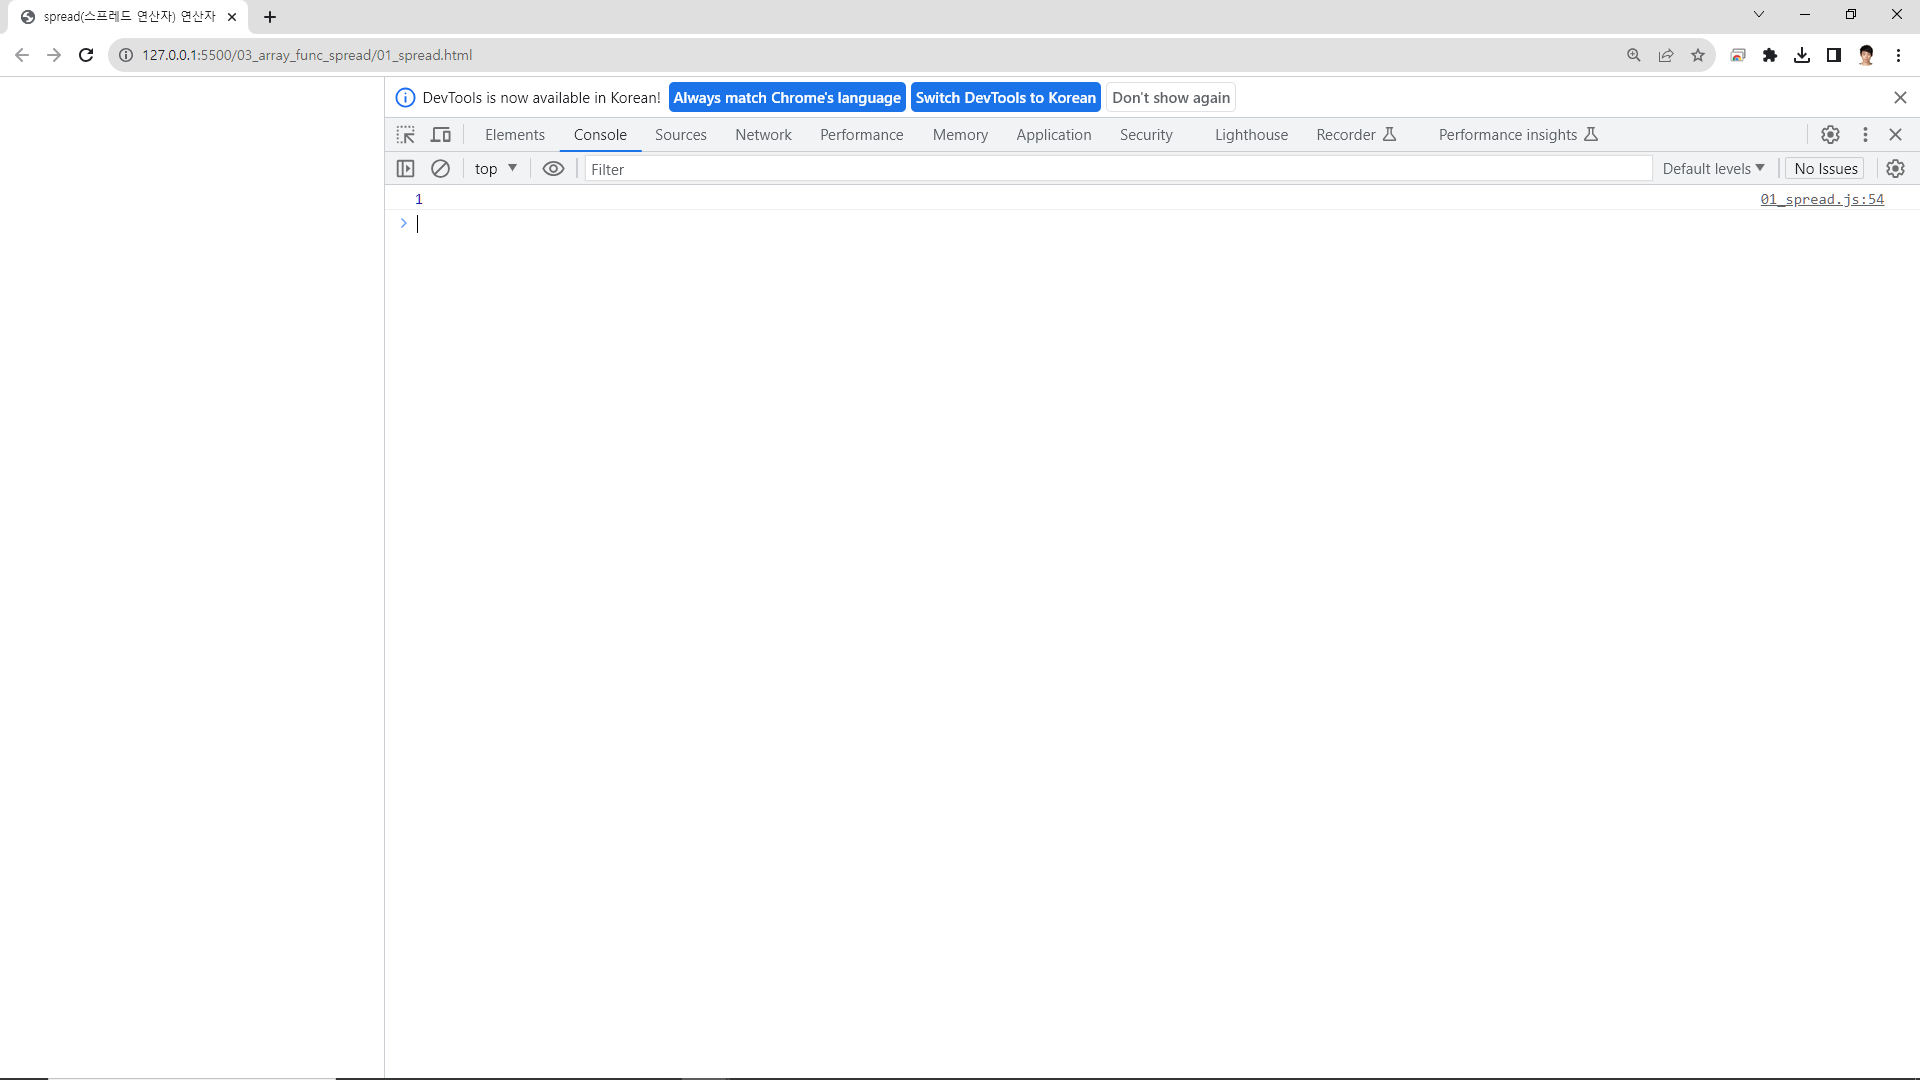This screenshot has width=1920, height=1080.
Task: Click the console Filter input field
Action: (x=1115, y=170)
